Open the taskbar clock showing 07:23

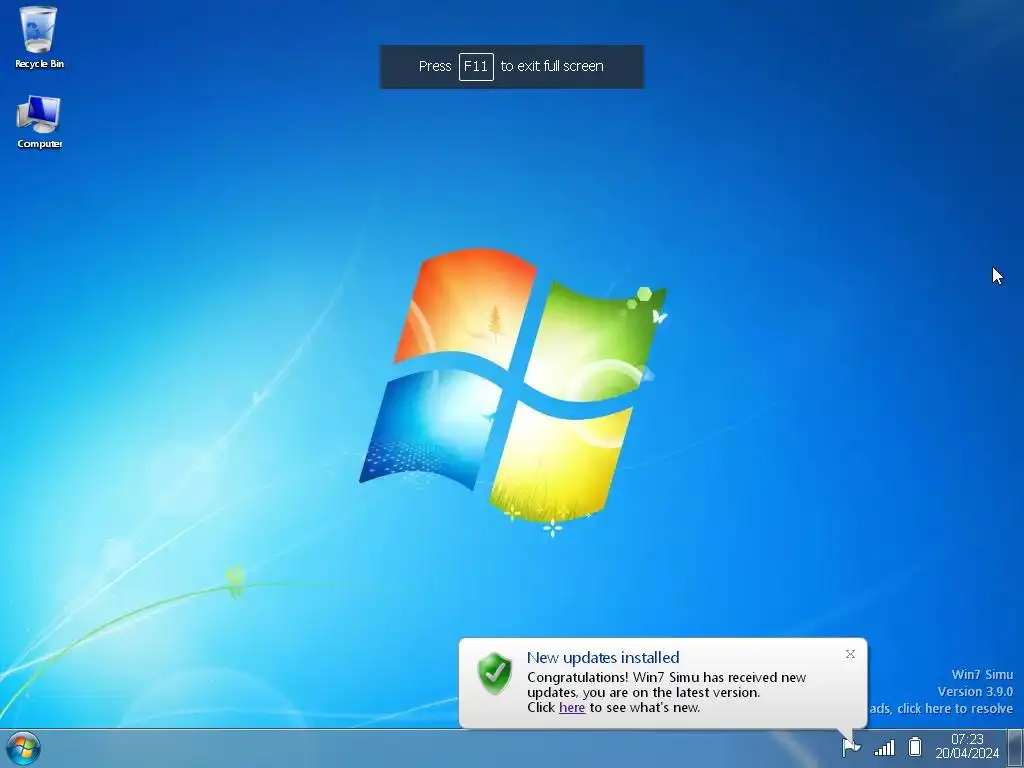point(967,746)
